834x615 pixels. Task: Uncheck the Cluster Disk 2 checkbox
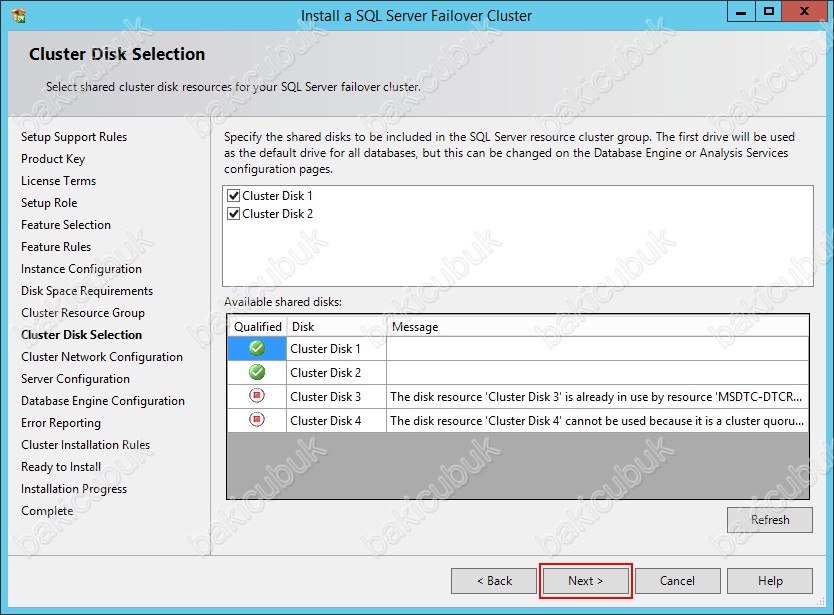click(233, 213)
